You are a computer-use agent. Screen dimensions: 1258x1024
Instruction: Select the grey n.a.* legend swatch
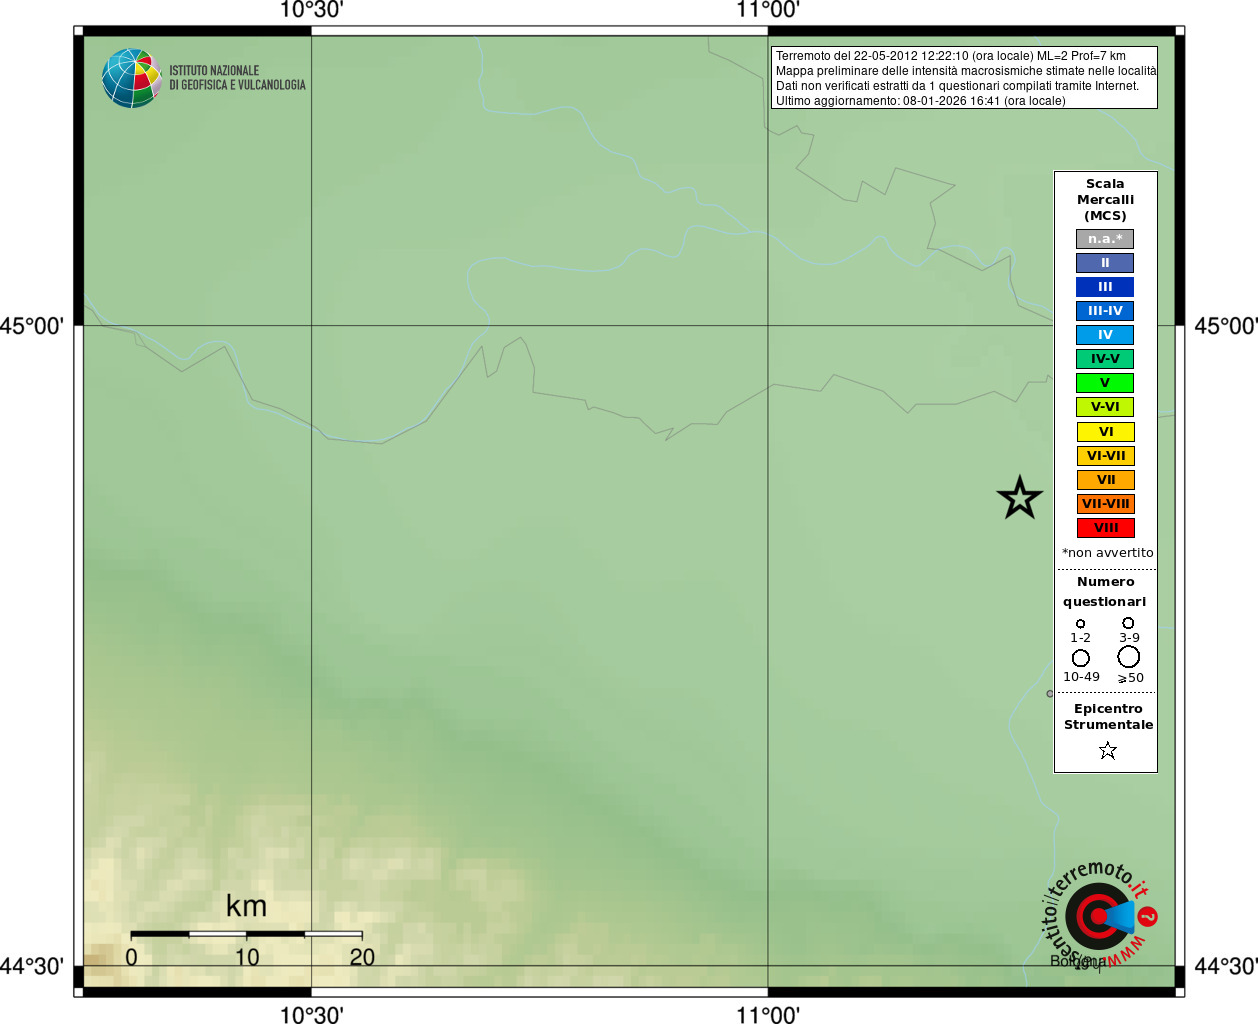tap(1105, 239)
